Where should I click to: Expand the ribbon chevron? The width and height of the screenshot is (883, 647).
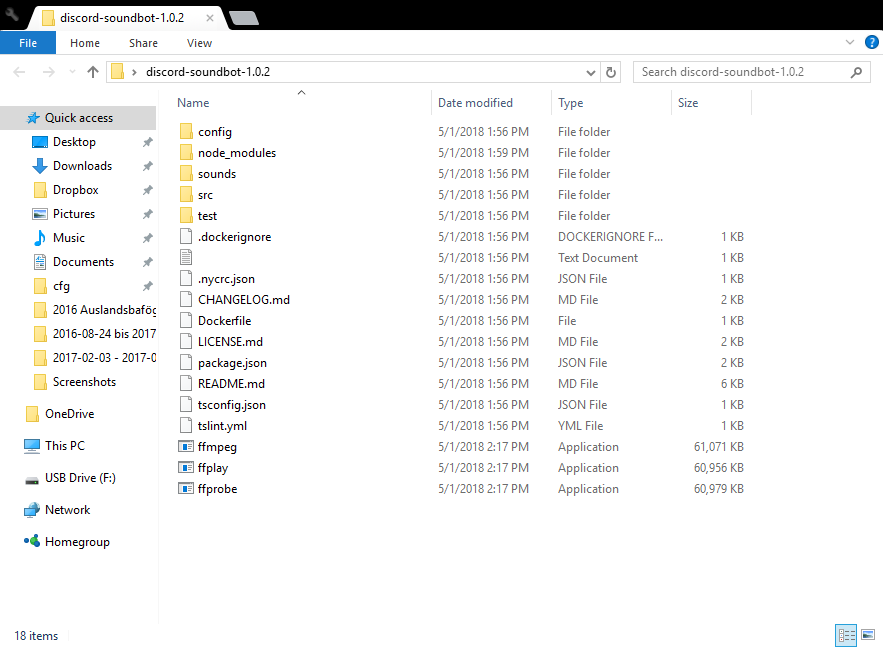[x=850, y=42]
